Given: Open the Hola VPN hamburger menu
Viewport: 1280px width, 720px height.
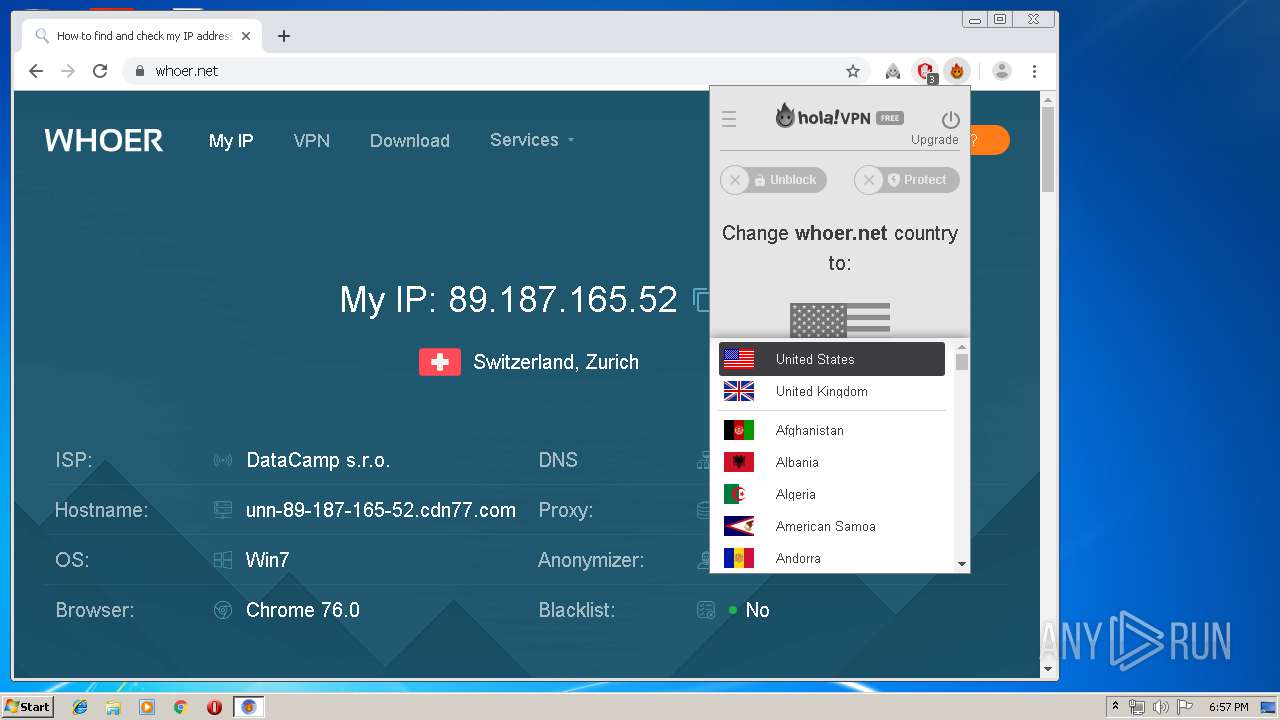Looking at the screenshot, I should coord(729,120).
